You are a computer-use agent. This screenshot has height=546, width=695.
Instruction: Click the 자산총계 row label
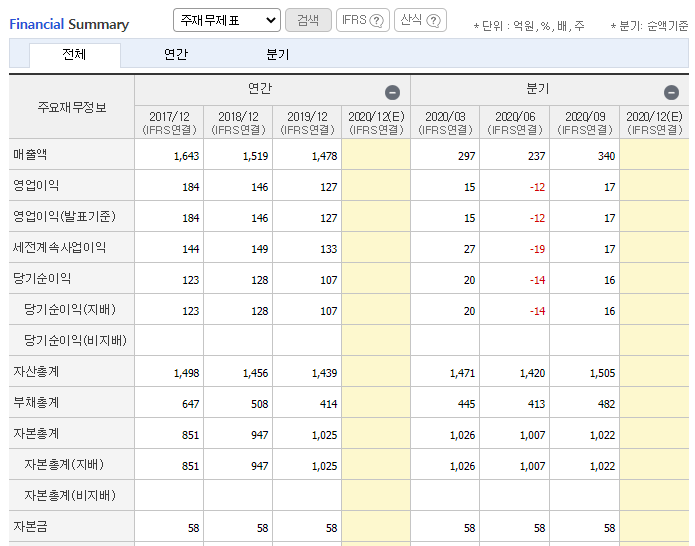36,371
